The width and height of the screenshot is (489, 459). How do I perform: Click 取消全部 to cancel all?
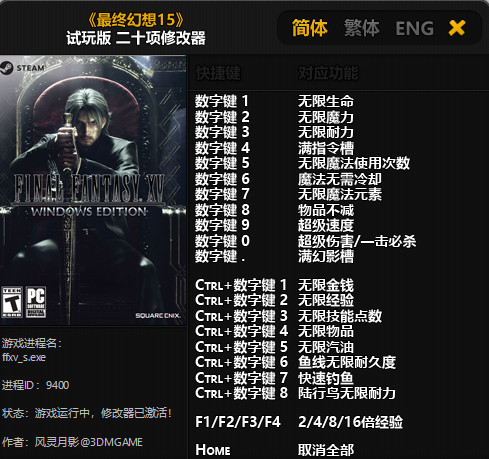click(x=326, y=450)
